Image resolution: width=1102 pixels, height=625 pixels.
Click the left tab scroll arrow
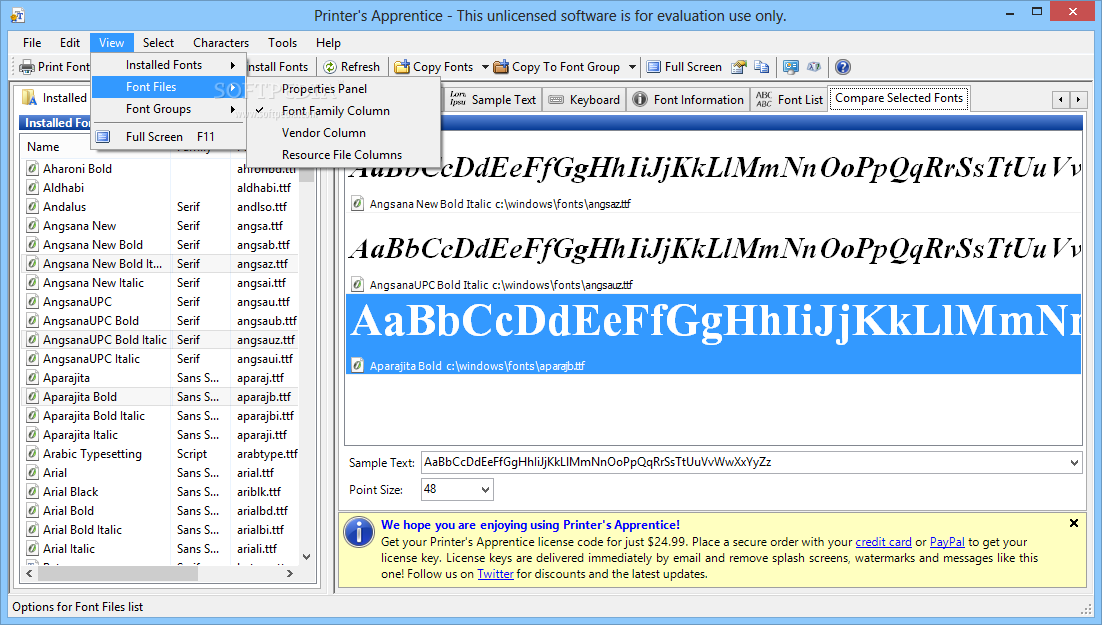(1061, 100)
